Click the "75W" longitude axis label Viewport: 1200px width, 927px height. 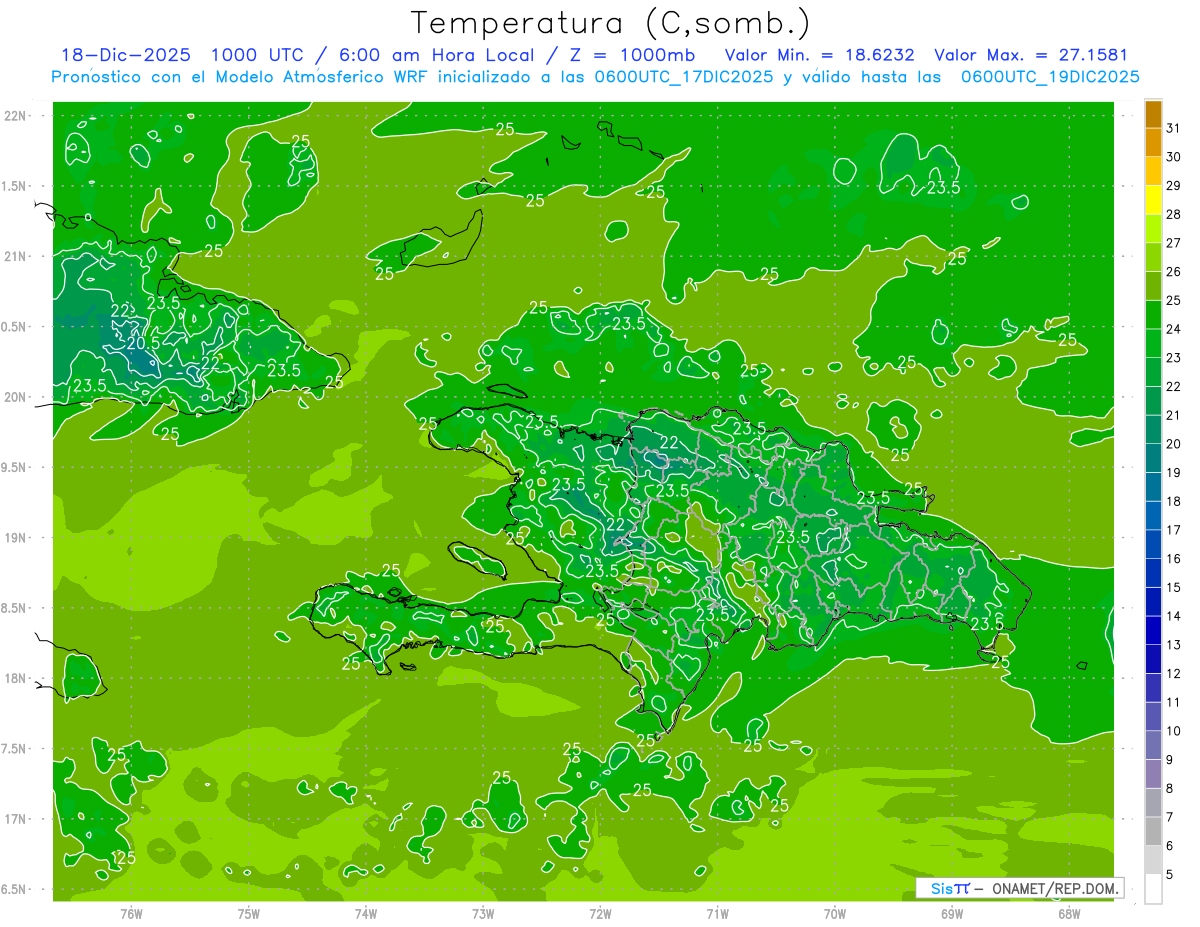click(x=249, y=914)
